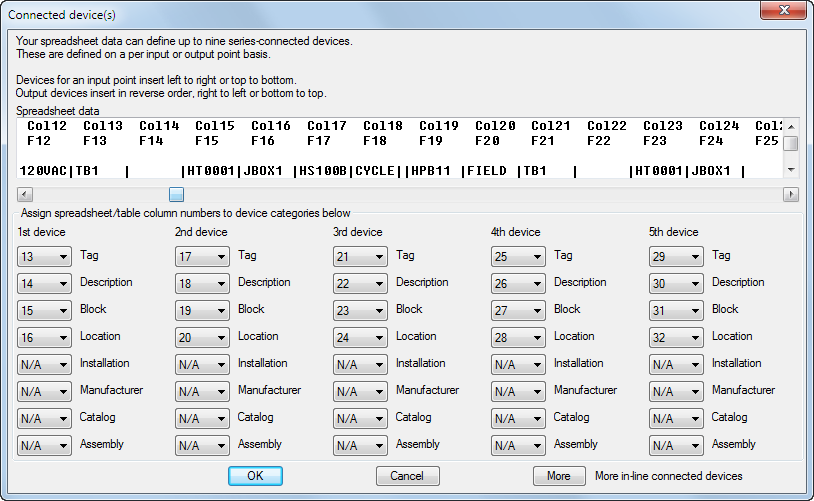The image size is (814, 501).
Task: Open the 3rd device Manufacturer dropdown
Action: [x=360, y=391]
